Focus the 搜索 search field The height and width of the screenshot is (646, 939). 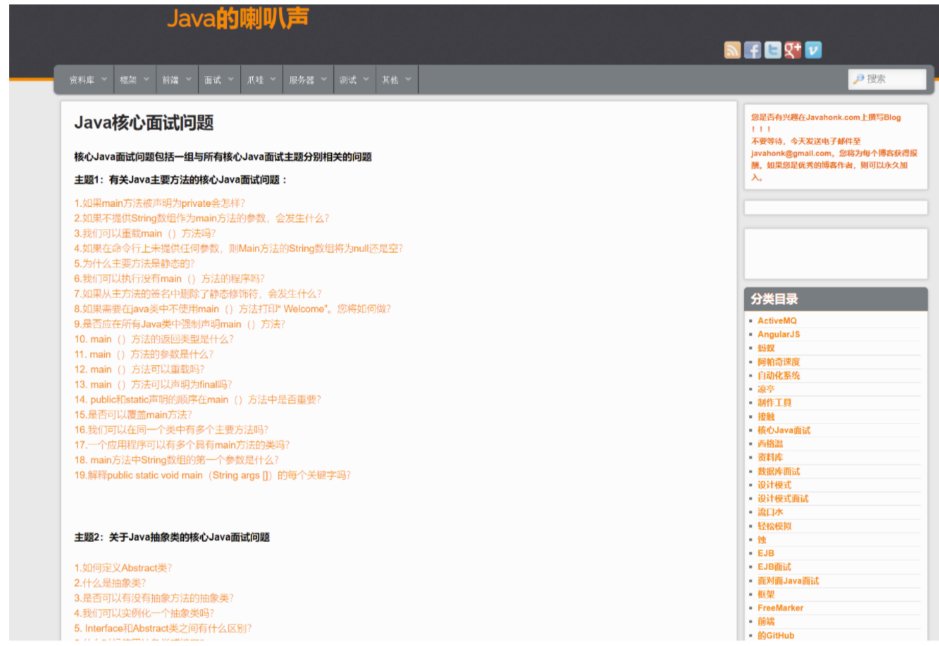tap(887, 79)
